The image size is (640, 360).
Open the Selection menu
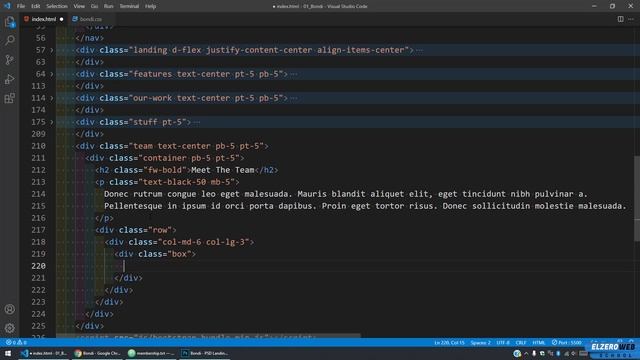pyautogui.click(x=57, y=6)
